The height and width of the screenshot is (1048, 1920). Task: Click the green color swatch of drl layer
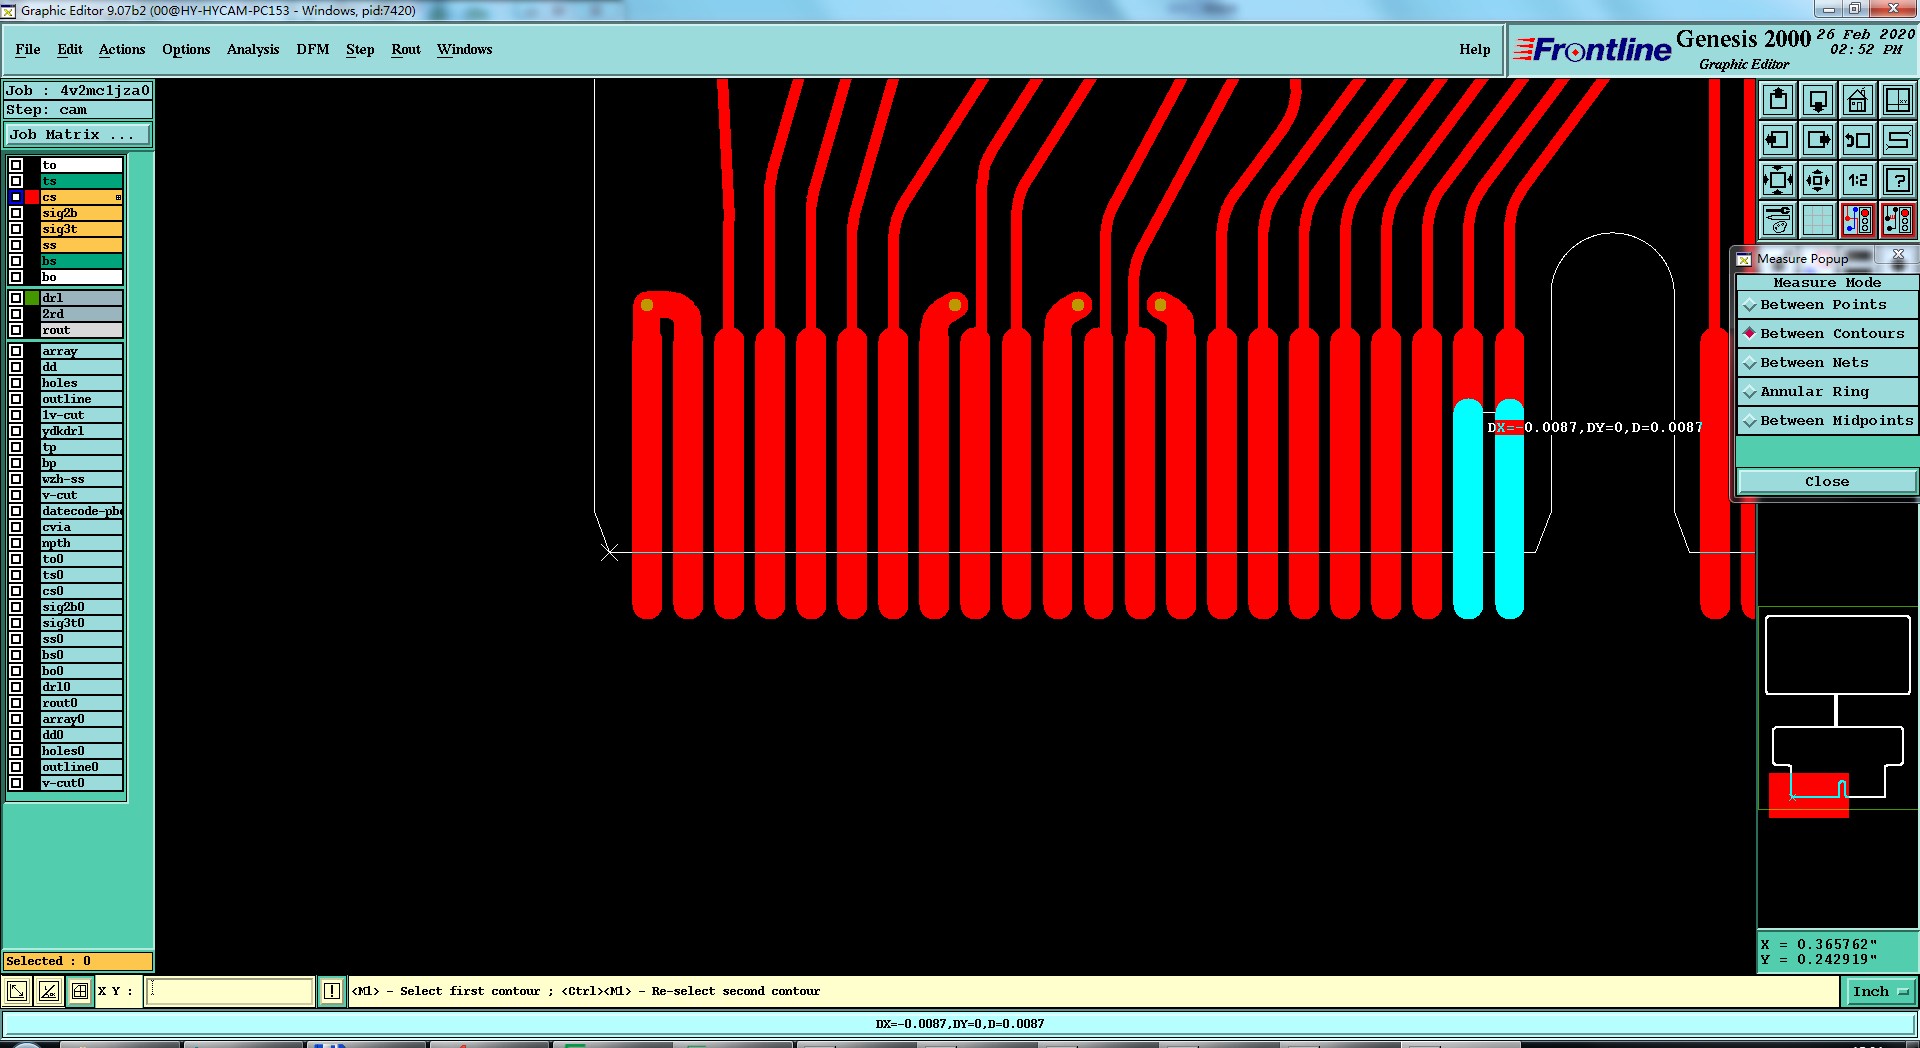[x=32, y=298]
